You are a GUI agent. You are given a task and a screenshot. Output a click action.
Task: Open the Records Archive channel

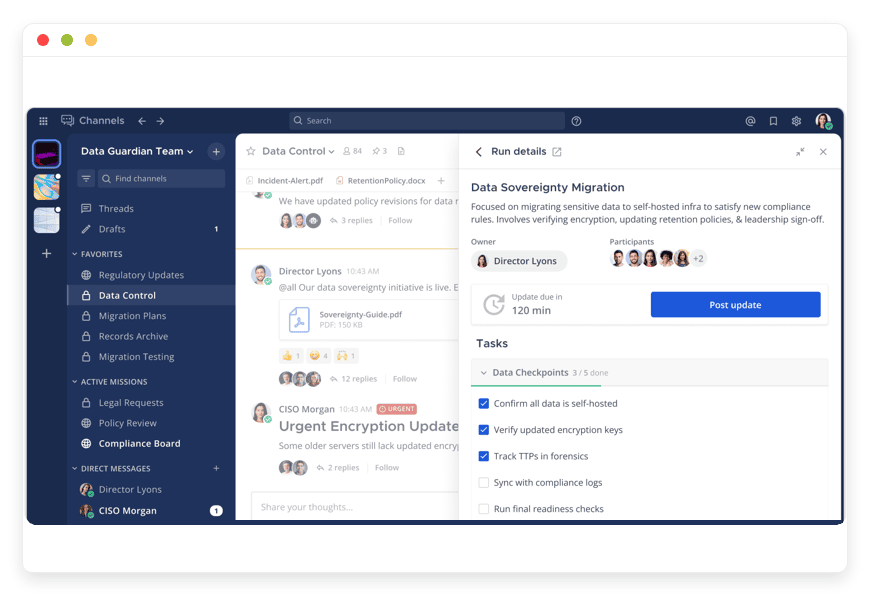[151, 336]
